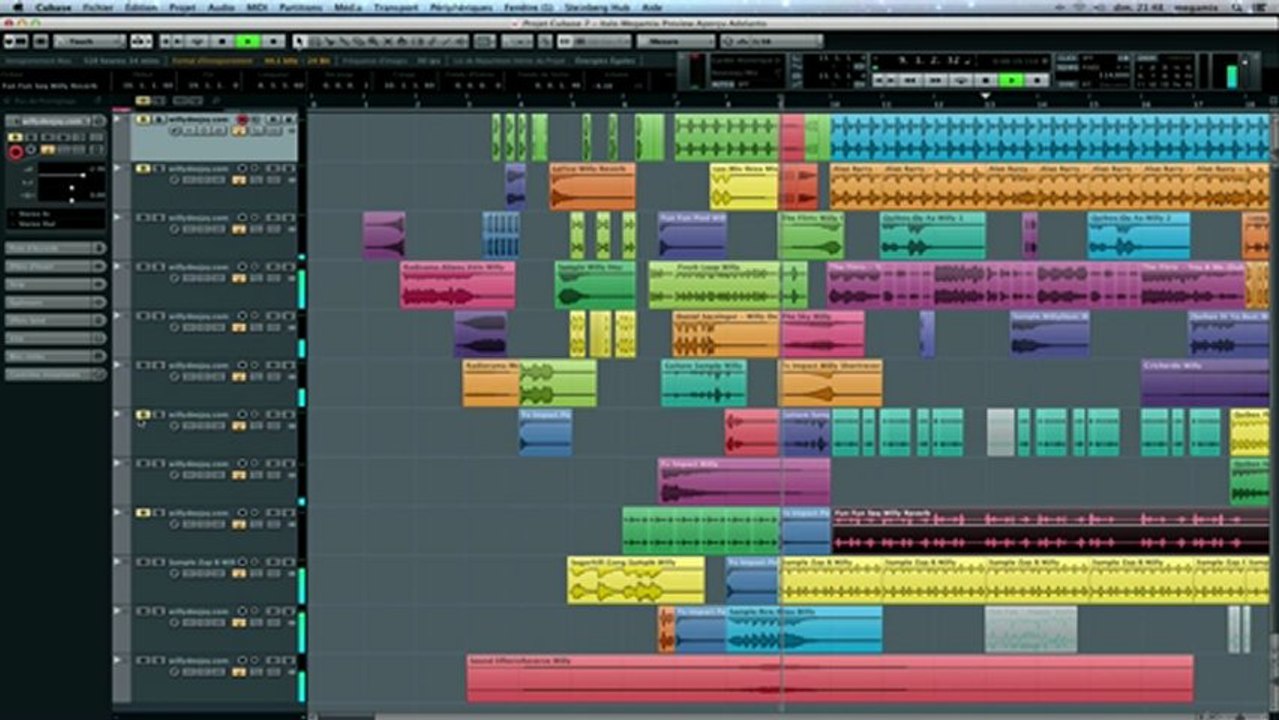This screenshot has width=1279, height=720.
Task: Select the Erase tool
Action: pyautogui.click(x=358, y=42)
